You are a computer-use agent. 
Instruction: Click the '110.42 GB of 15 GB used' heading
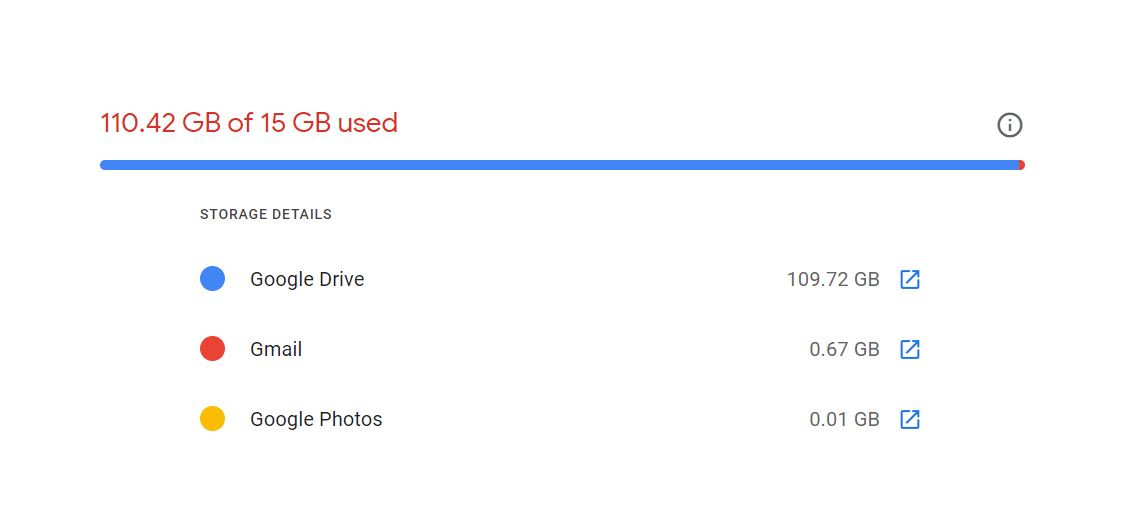[x=249, y=124]
